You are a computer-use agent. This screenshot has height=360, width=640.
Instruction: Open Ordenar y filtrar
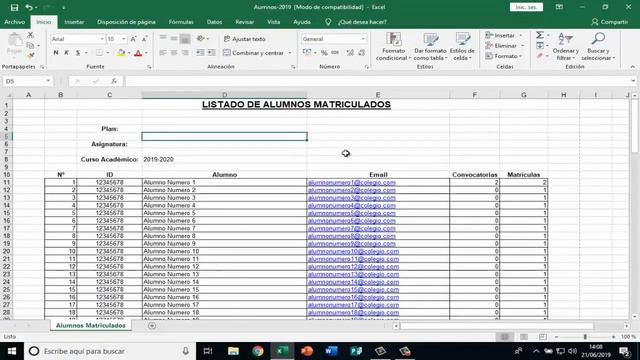(x=566, y=47)
